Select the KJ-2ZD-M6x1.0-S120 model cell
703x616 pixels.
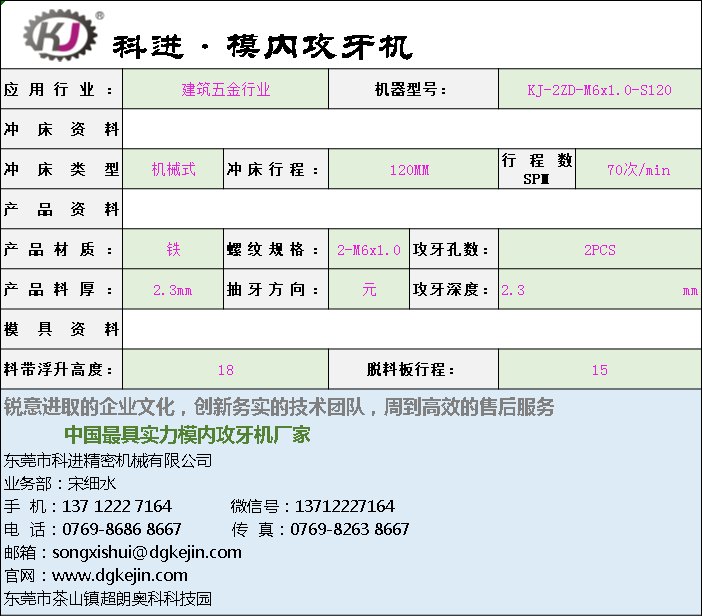coord(600,89)
